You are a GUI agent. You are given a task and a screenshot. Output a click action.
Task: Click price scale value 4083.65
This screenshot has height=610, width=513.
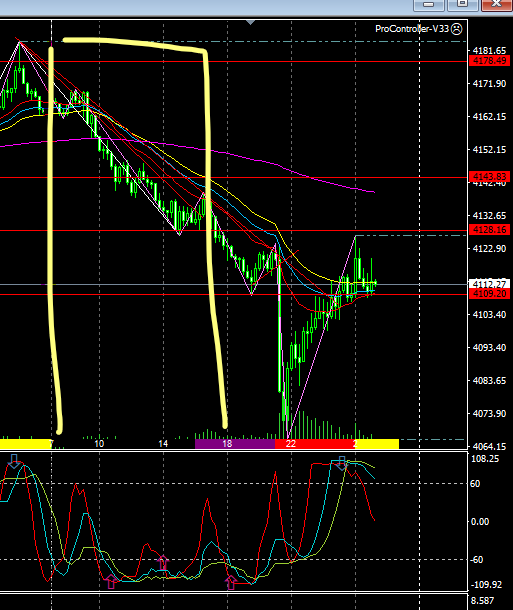coord(489,380)
